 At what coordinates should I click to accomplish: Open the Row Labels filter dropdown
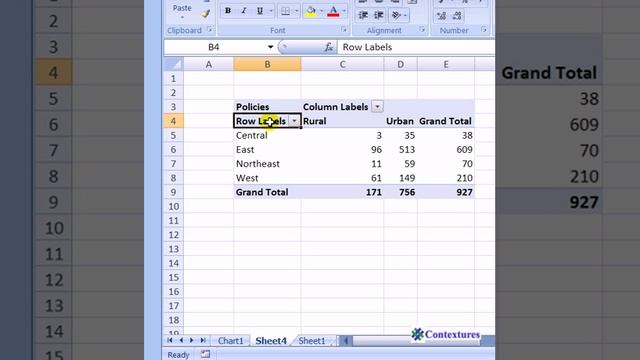[294, 121]
